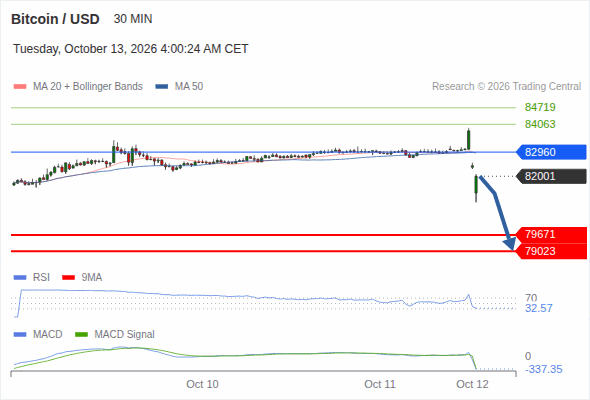Click the Bitcoin / USD chart title
The height and width of the screenshot is (400, 590).
pos(55,19)
